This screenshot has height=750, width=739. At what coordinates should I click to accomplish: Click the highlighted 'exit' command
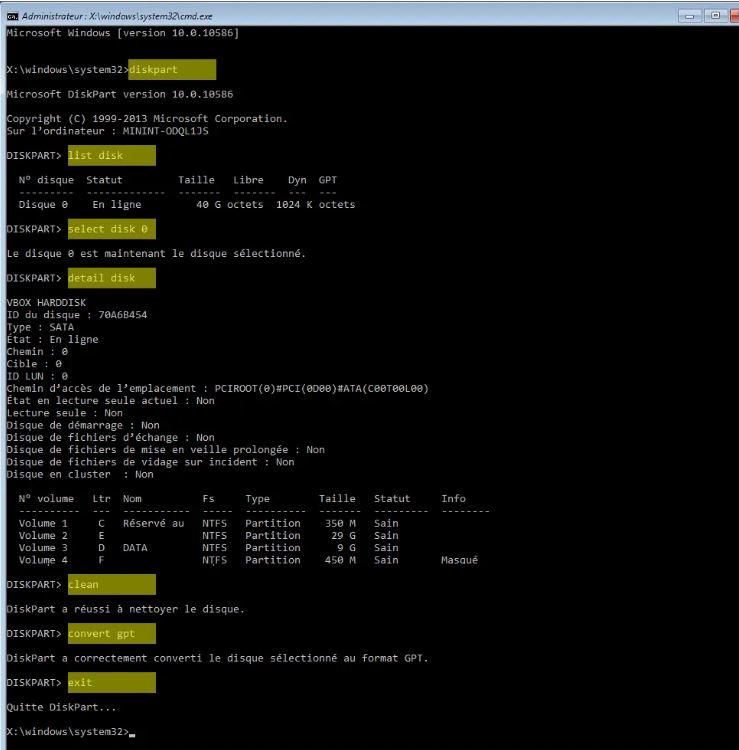pyautogui.click(x=111, y=683)
